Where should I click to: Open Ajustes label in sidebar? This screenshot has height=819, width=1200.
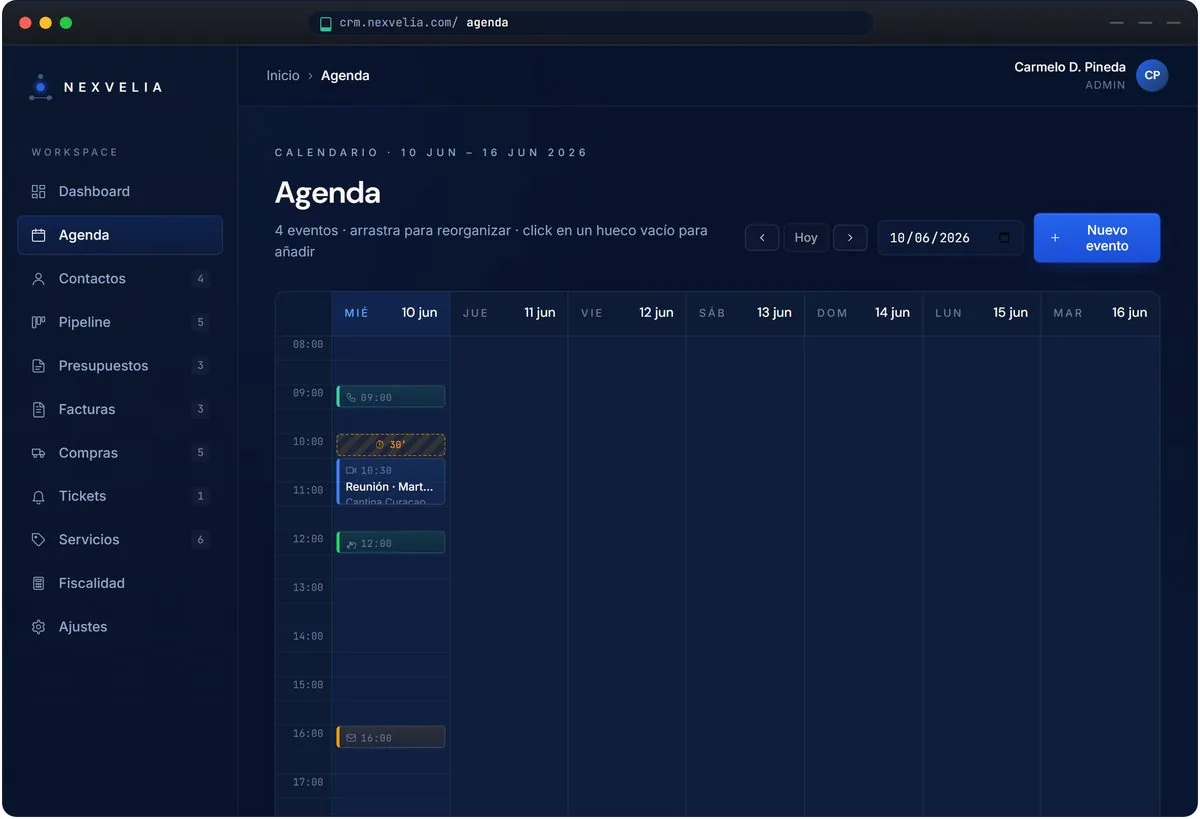(x=83, y=627)
